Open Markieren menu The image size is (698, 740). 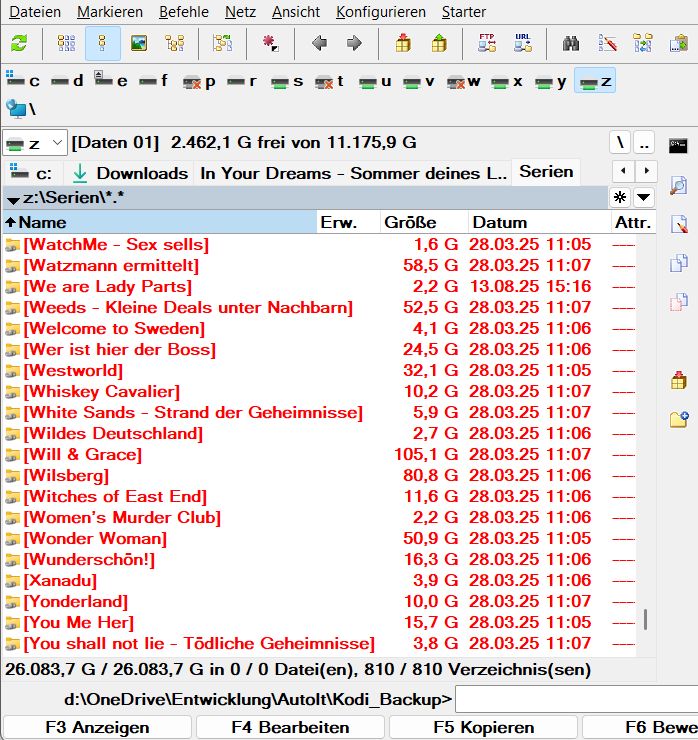click(110, 12)
